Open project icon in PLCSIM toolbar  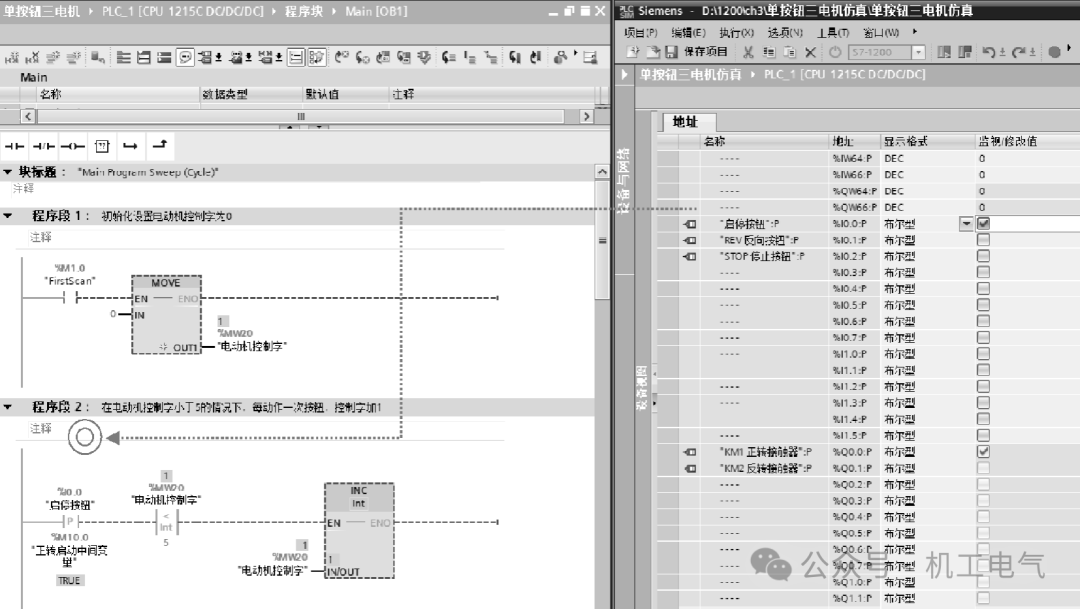[x=652, y=52]
